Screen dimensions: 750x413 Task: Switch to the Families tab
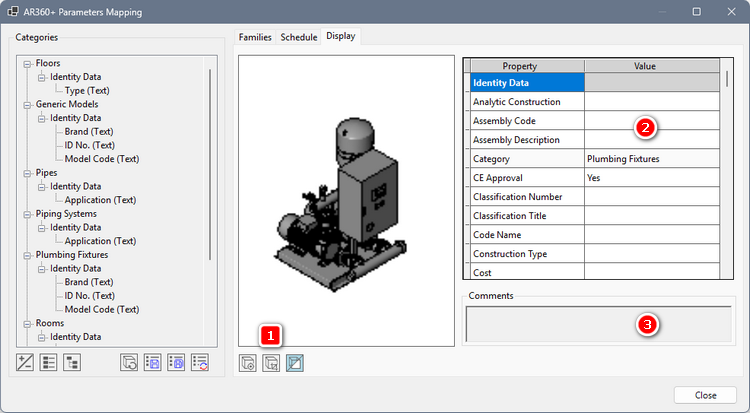coord(254,37)
